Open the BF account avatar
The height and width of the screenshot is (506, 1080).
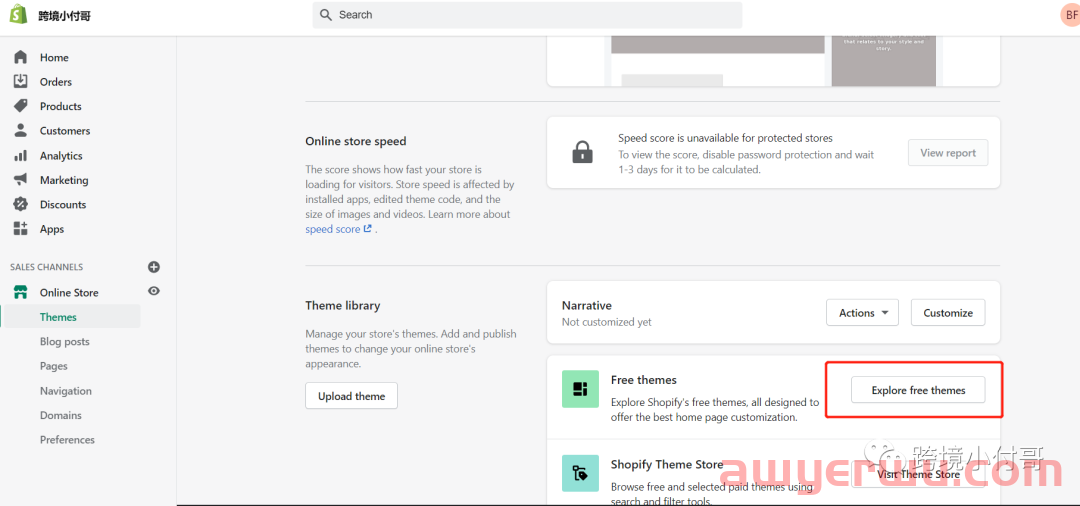[1069, 14]
